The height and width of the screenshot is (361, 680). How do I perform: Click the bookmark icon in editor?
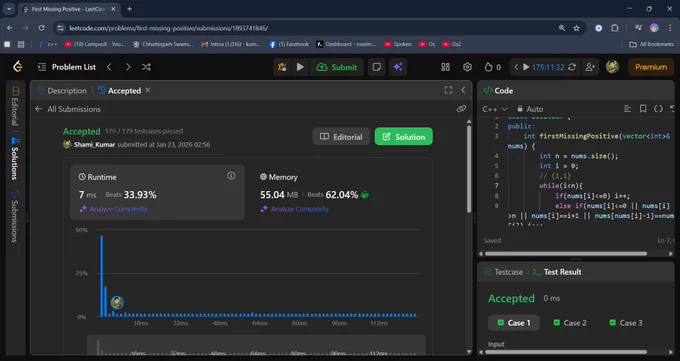tap(643, 108)
